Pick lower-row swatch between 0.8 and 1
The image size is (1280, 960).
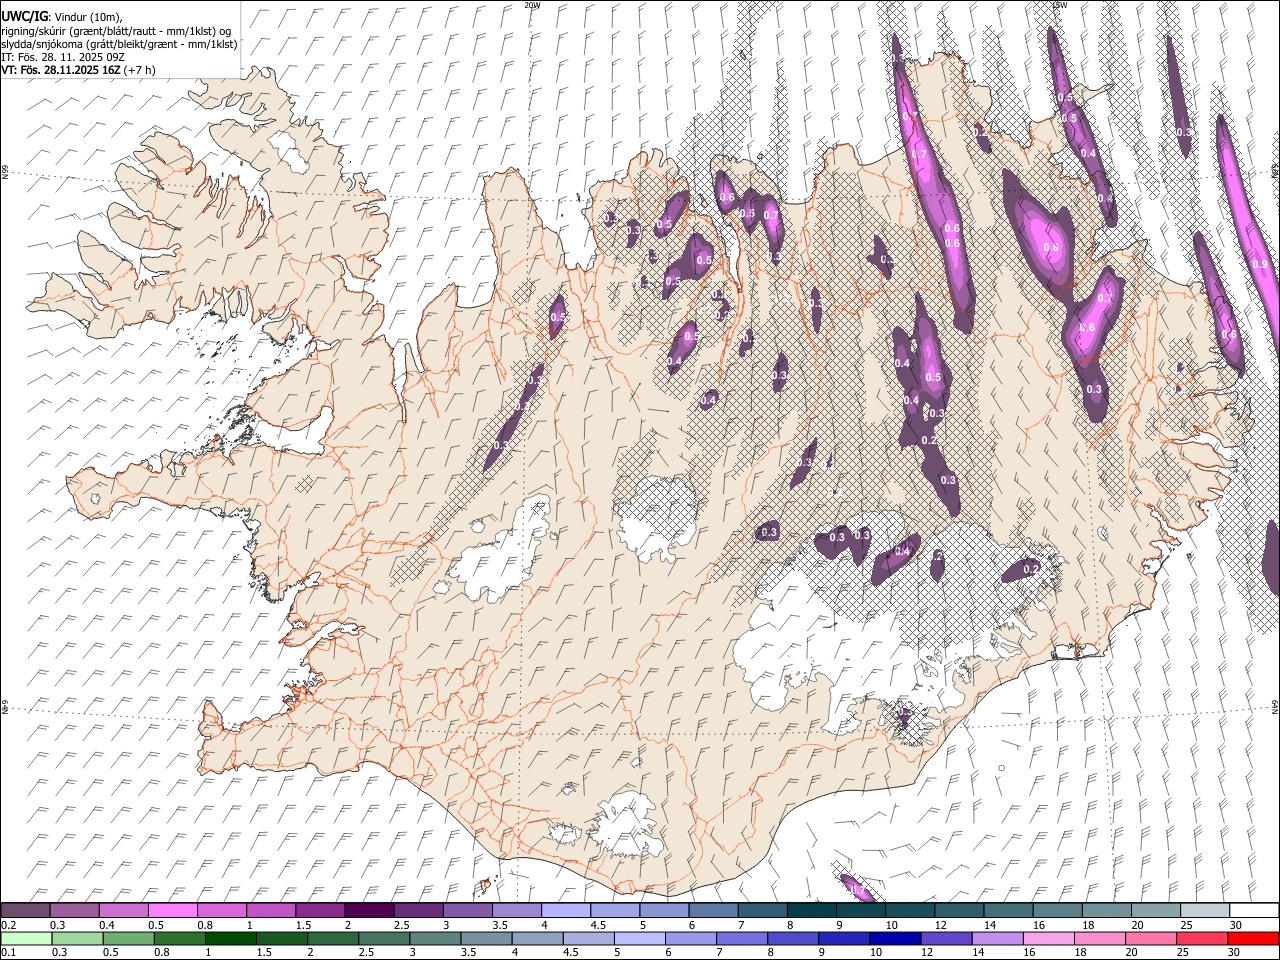point(179,939)
